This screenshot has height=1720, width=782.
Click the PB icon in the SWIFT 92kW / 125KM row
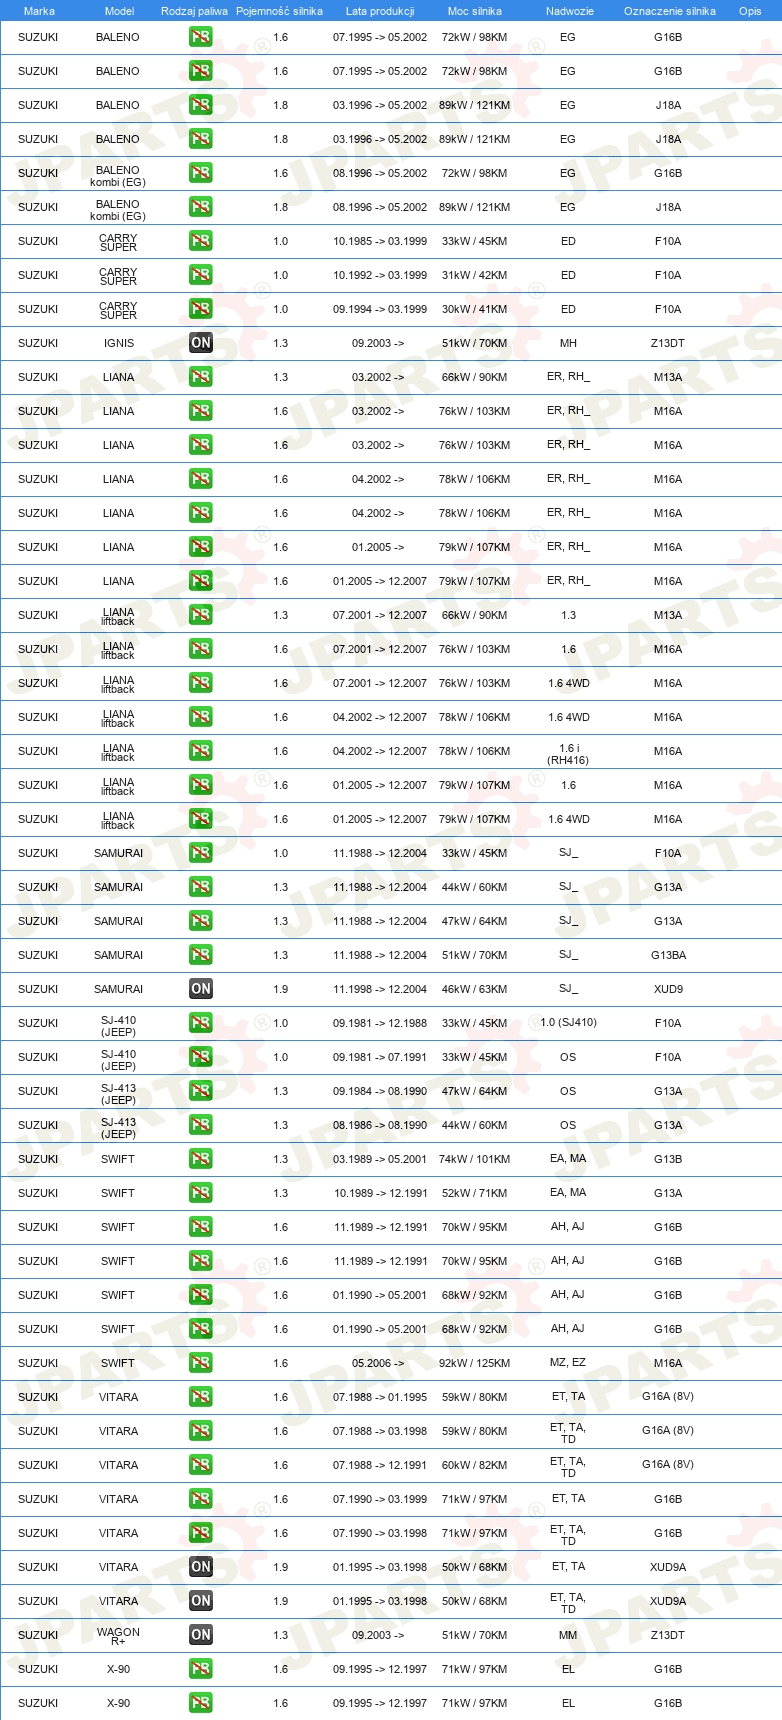[x=201, y=1363]
